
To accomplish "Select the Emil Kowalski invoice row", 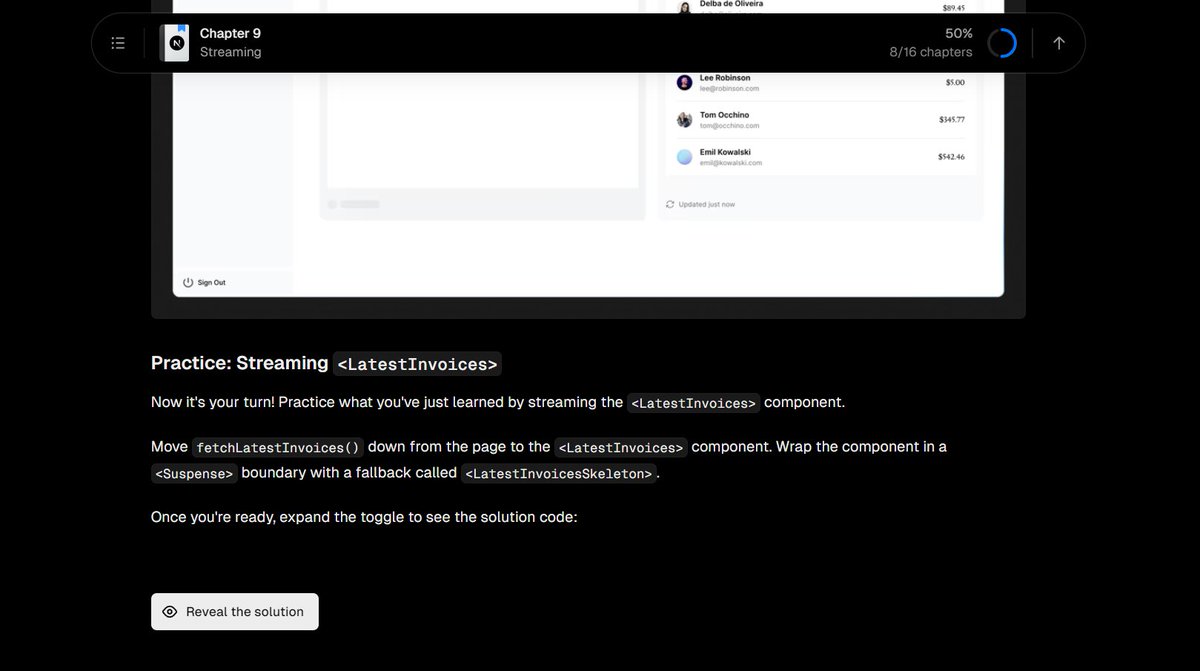I will pos(821,157).
